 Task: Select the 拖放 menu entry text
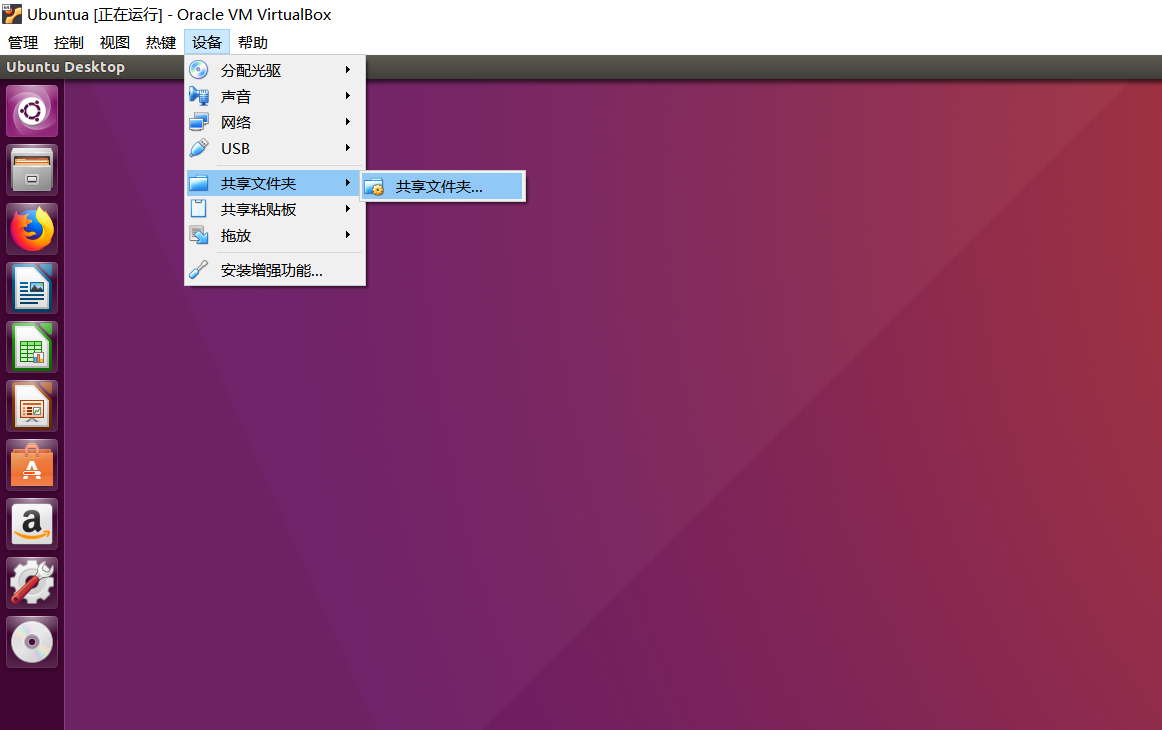click(236, 236)
